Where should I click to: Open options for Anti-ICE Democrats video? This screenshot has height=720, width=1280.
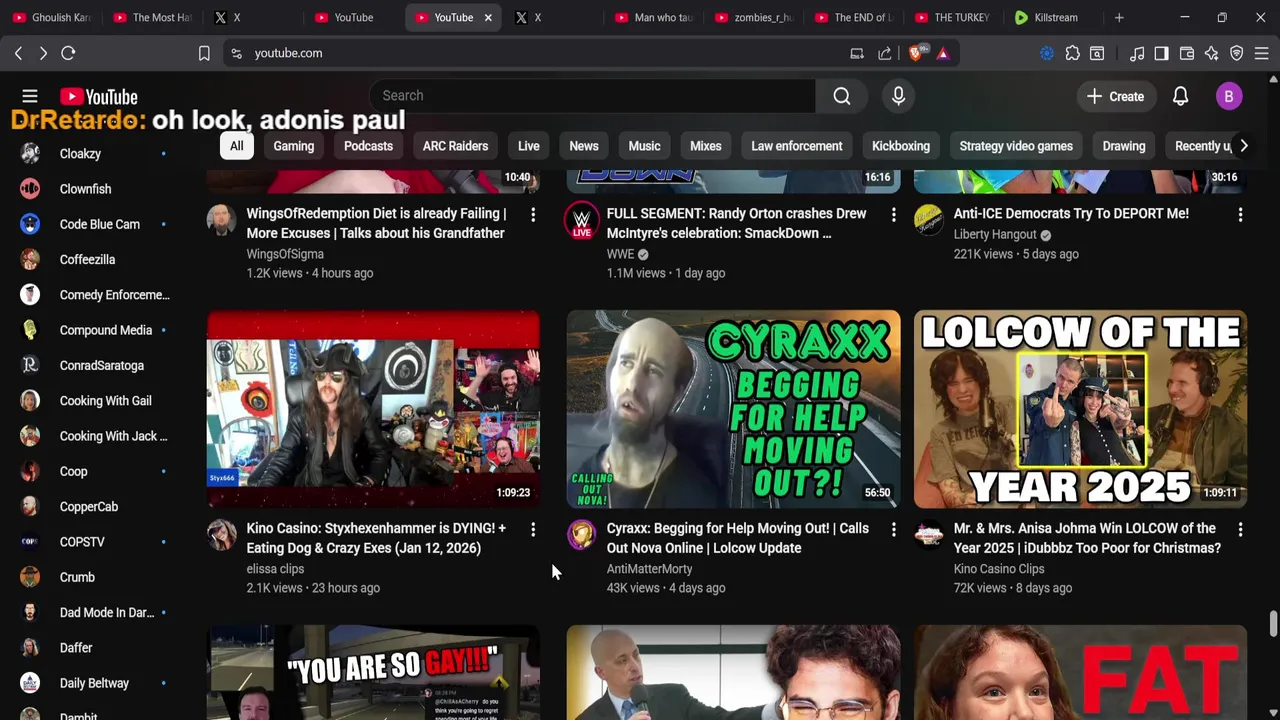coord(1240,214)
